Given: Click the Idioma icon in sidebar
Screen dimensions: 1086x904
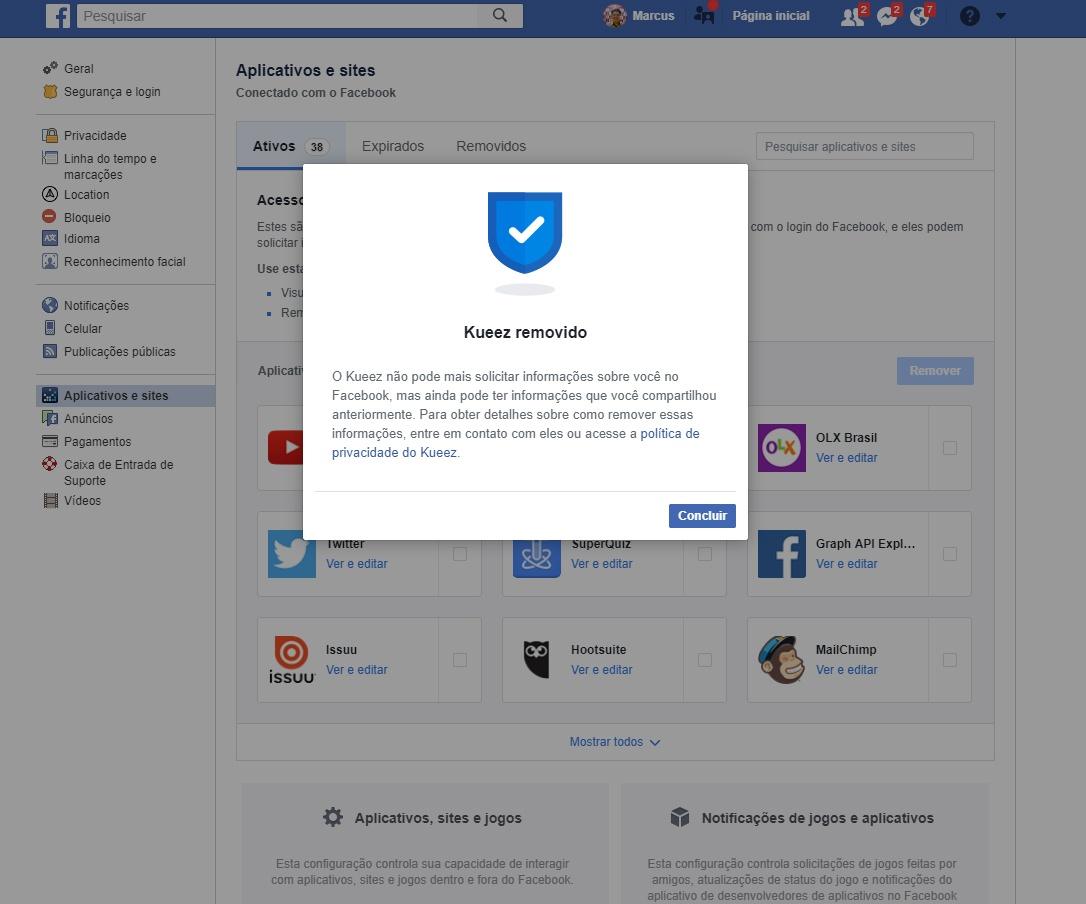Looking at the screenshot, I should pyautogui.click(x=50, y=238).
